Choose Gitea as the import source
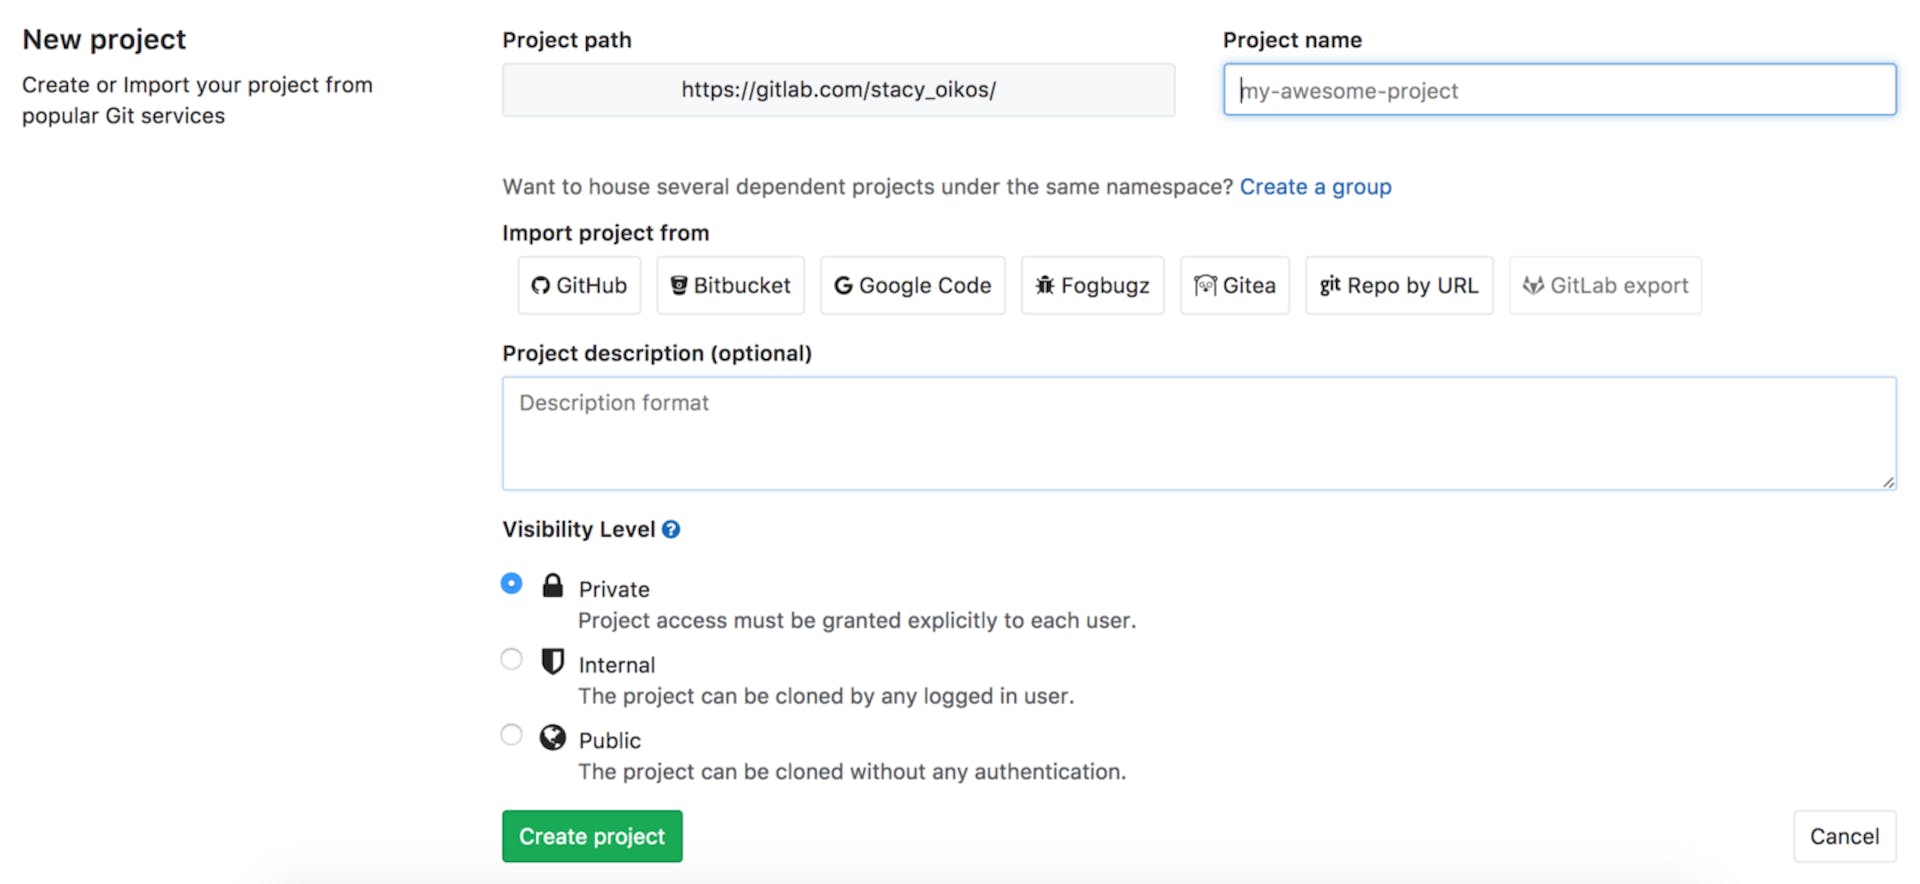Image resolution: width=1920 pixels, height=884 pixels. coord(1234,285)
